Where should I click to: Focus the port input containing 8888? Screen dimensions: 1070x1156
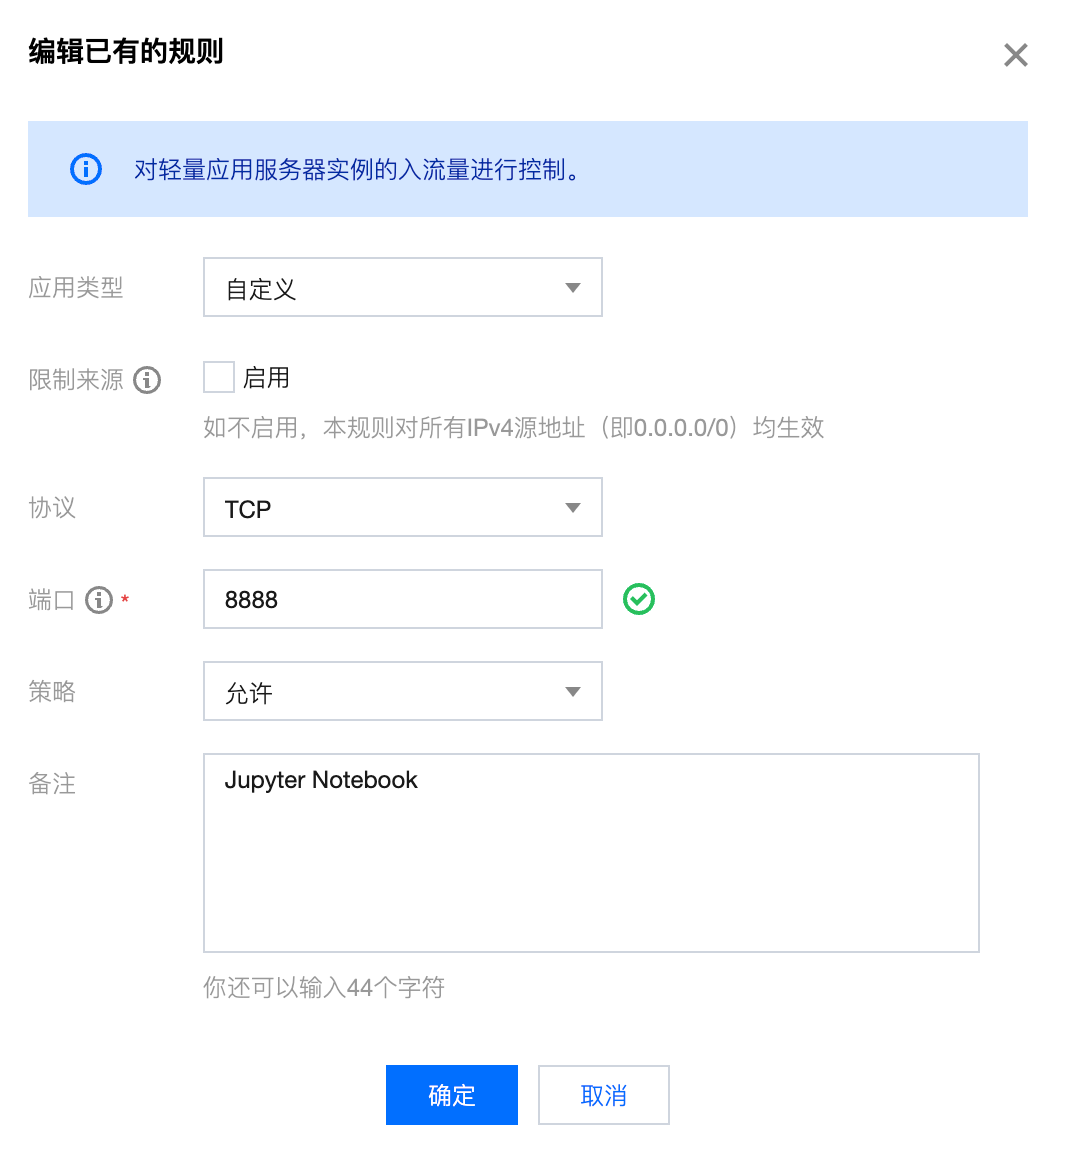tap(402, 599)
